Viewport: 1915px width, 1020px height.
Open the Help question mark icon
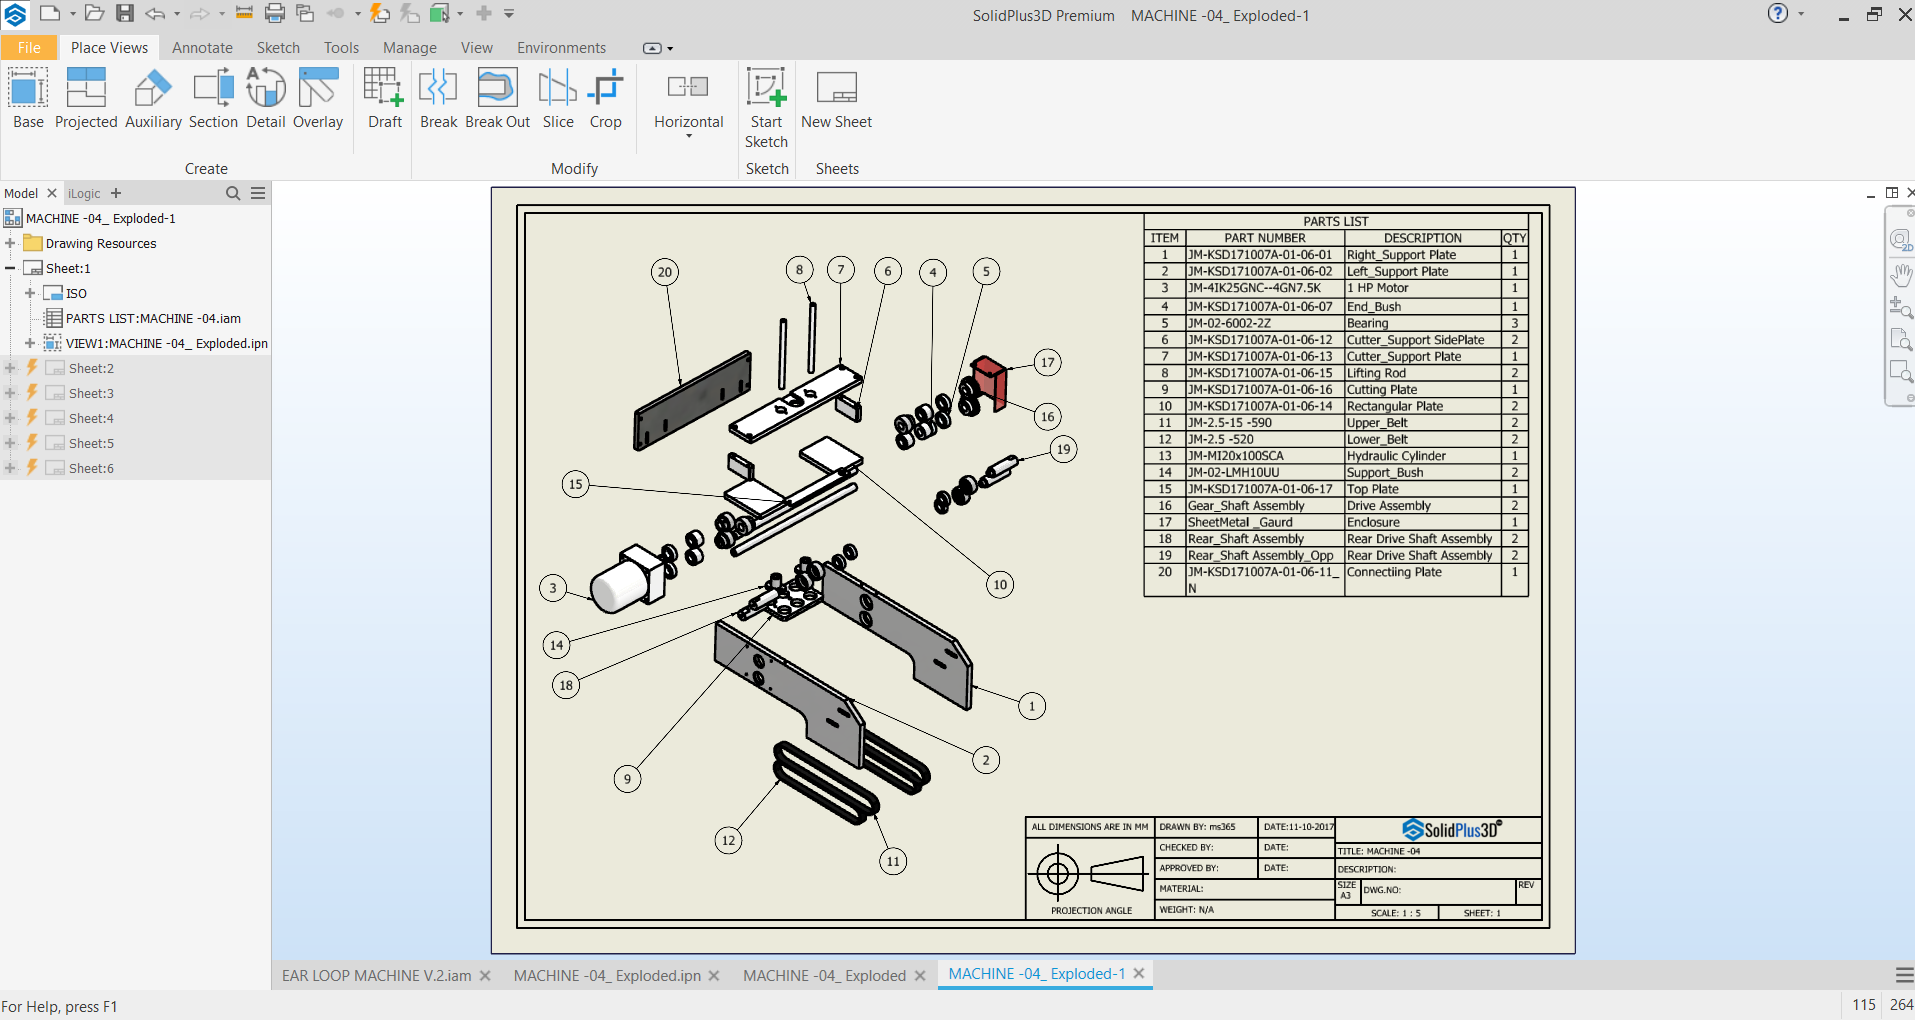coord(1778,13)
